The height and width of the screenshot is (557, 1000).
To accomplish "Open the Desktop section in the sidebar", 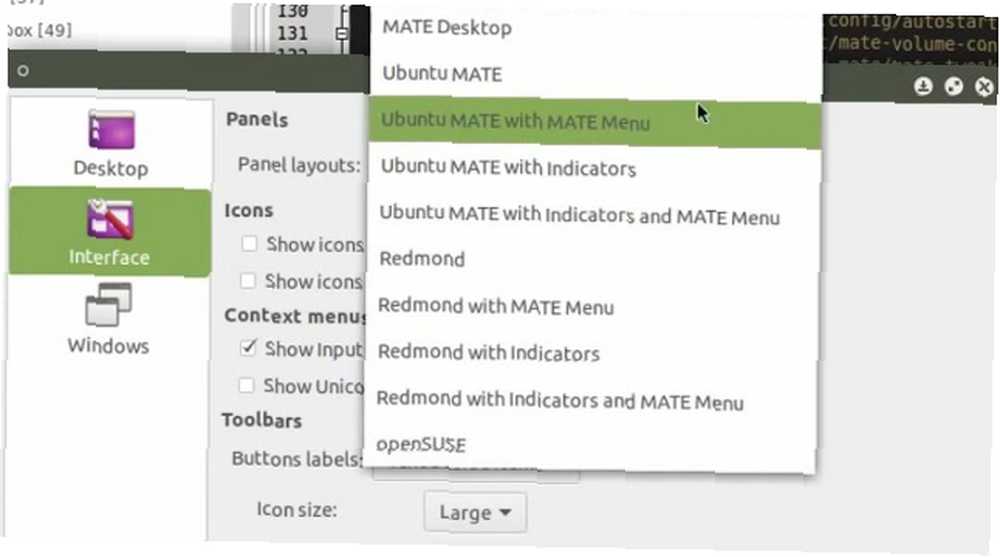I will point(110,143).
